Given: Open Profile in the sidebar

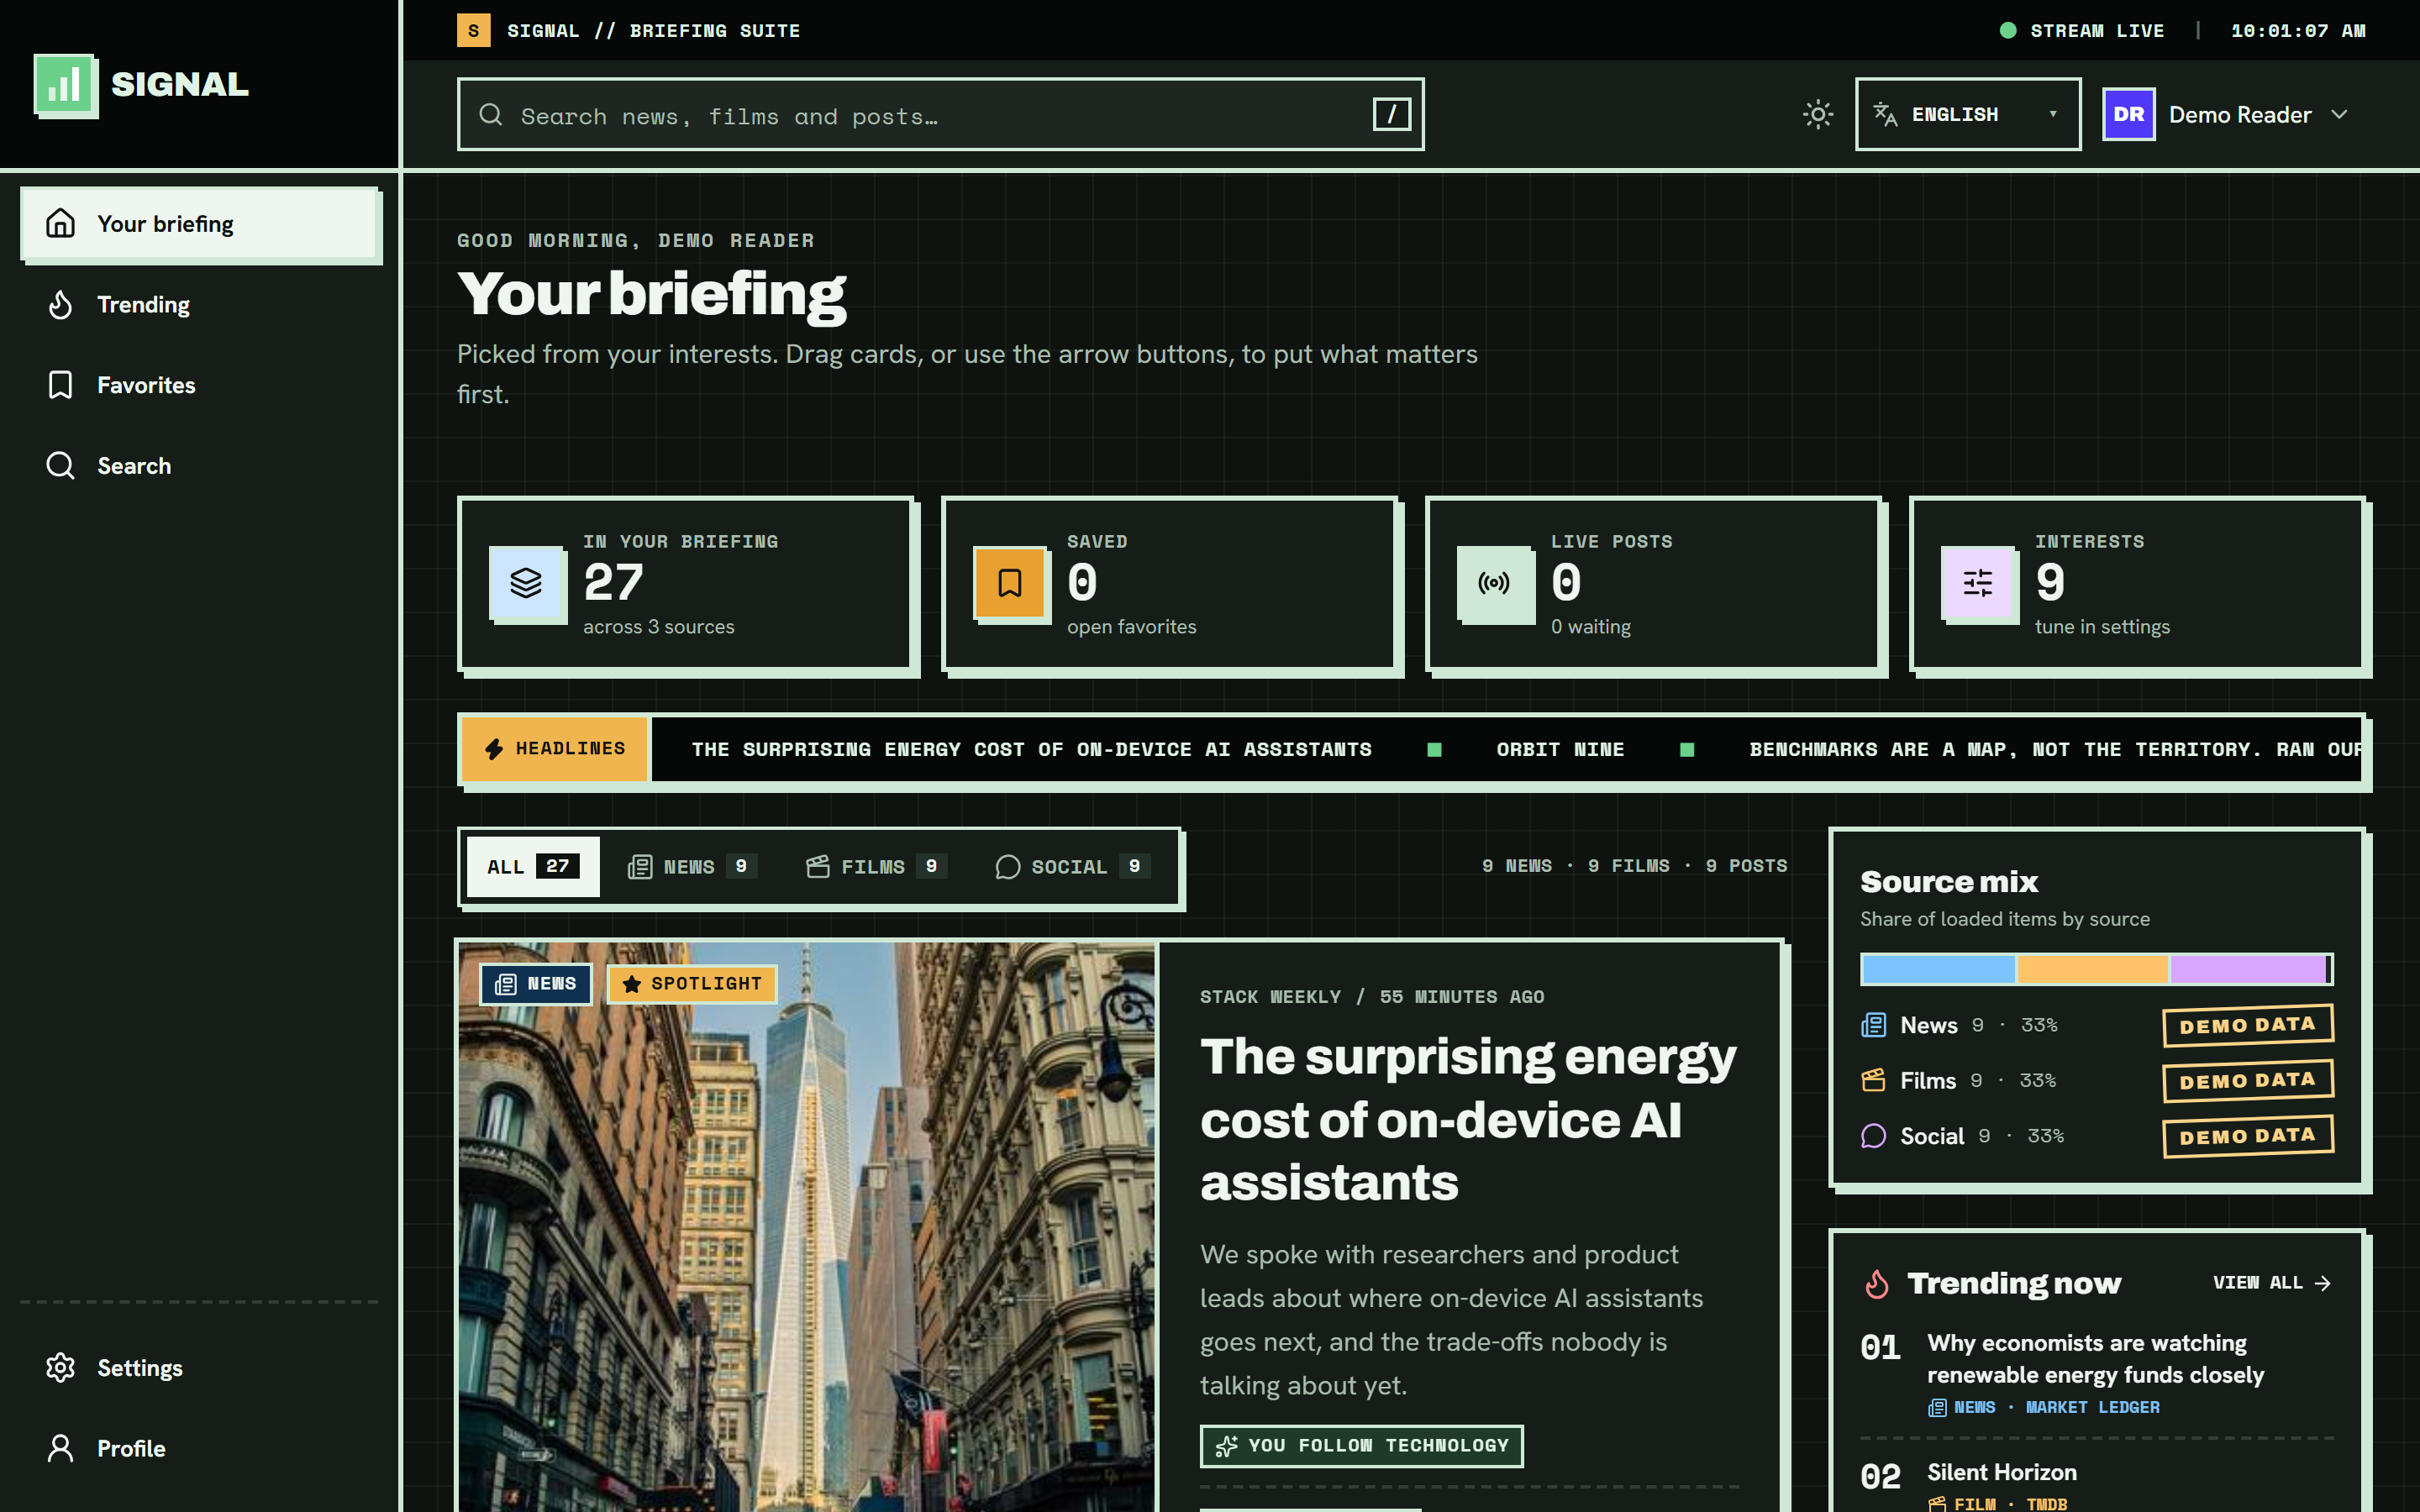Looking at the screenshot, I should pos(200,1448).
